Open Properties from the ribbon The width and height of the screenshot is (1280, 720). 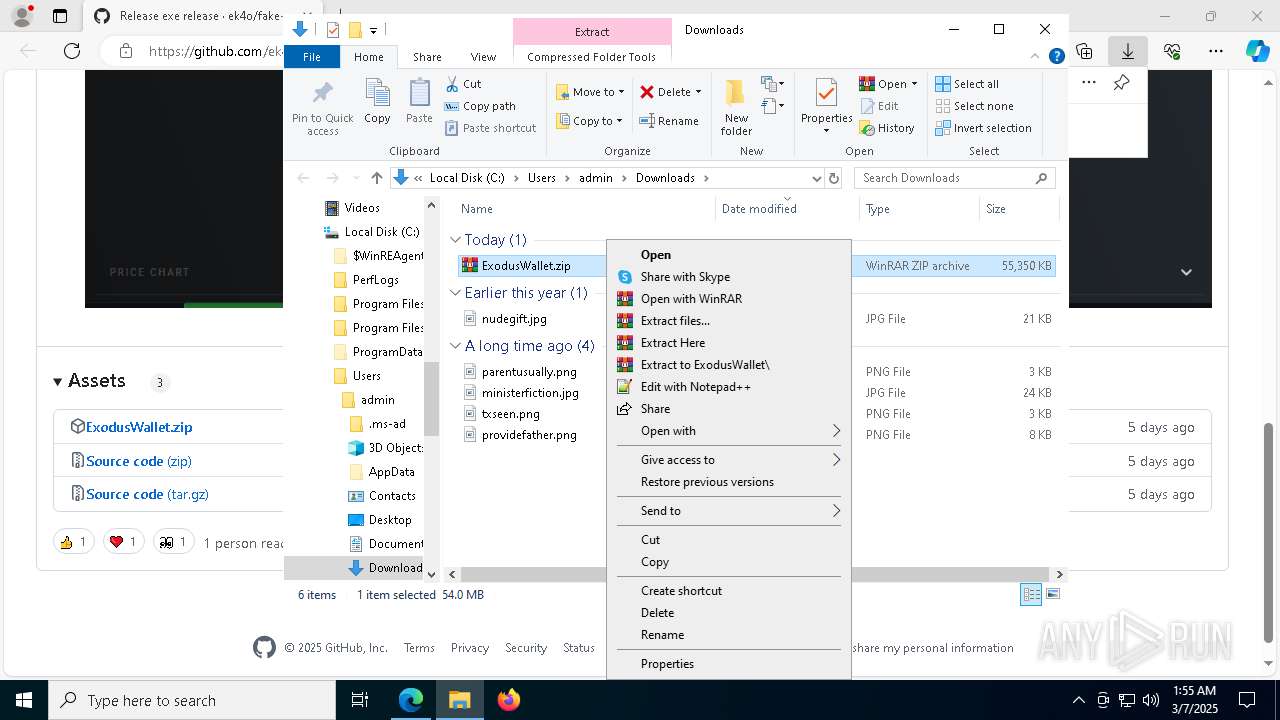point(826,104)
